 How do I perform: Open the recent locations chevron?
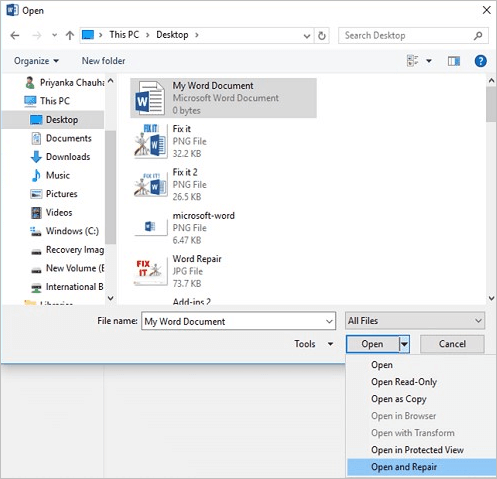pyautogui.click(x=54, y=35)
